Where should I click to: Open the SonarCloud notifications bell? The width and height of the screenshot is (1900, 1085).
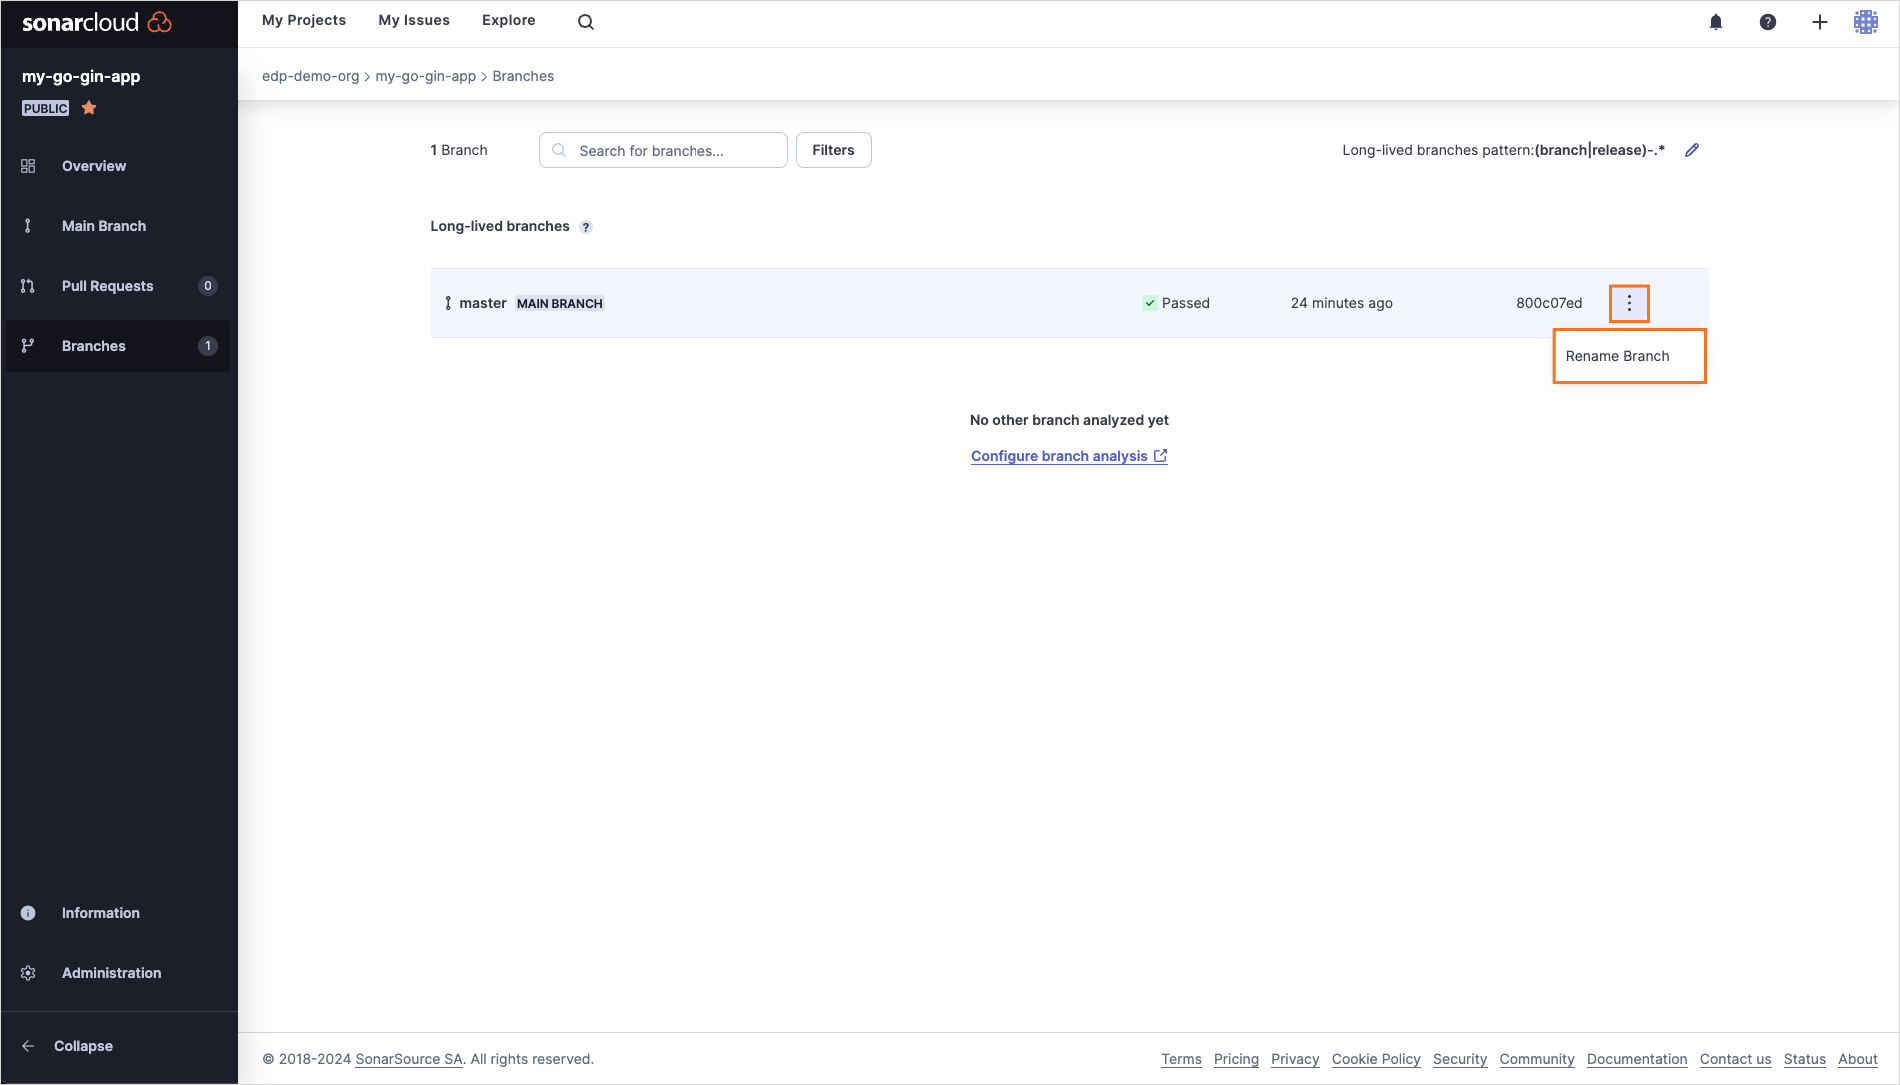[x=1716, y=21]
